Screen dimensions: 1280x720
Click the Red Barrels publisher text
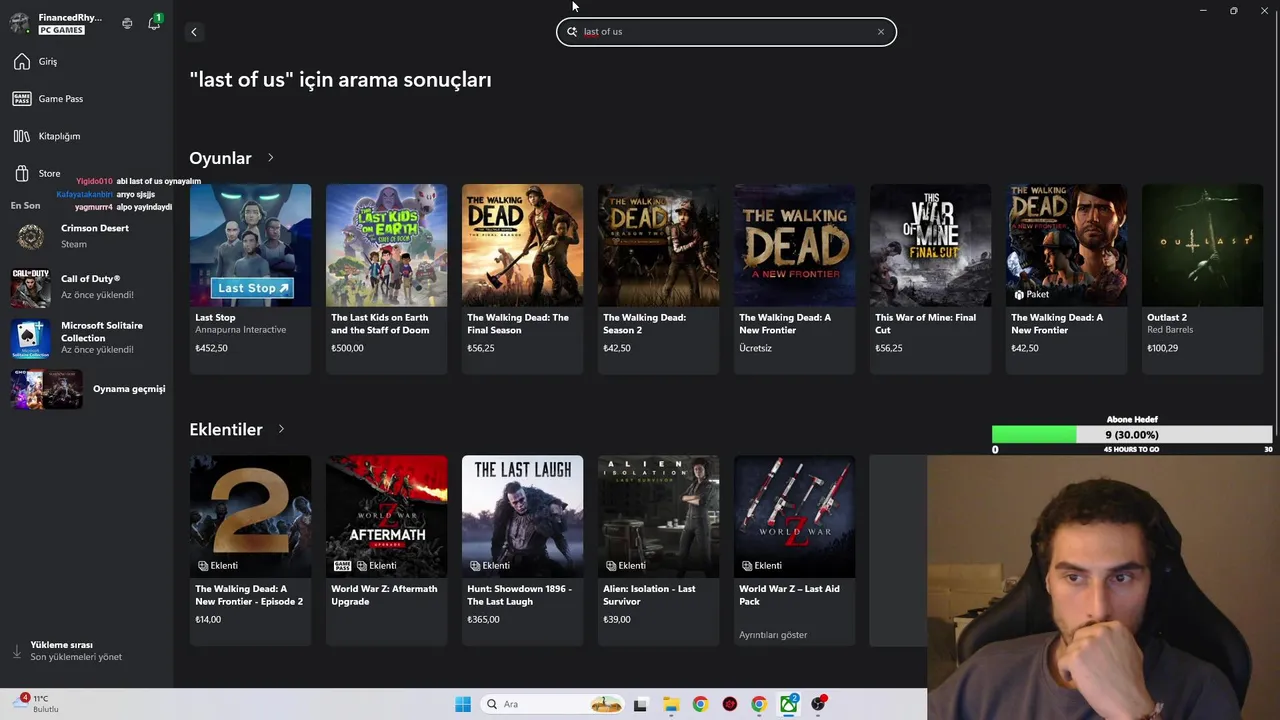click(x=1170, y=330)
